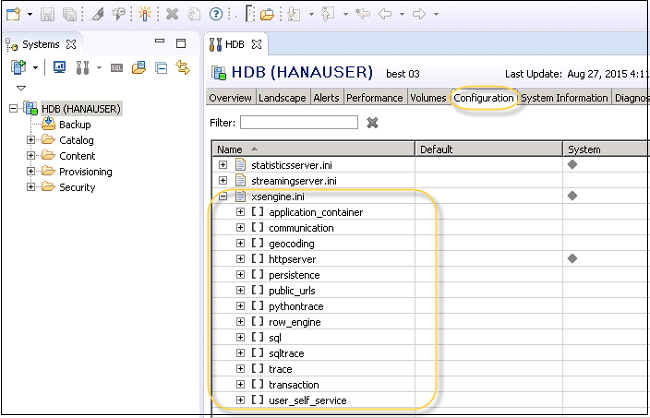
Task: Open the Alerts tab
Action: 326,98
